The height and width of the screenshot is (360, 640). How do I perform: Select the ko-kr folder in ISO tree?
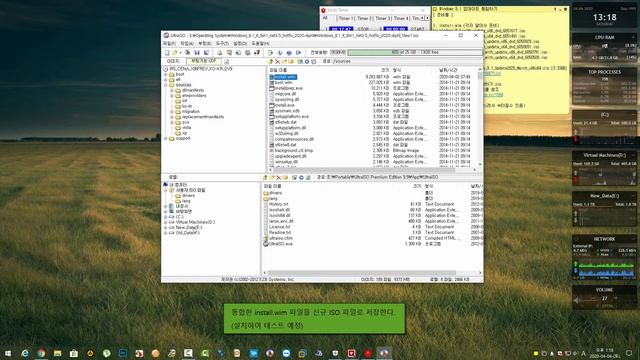coord(187,106)
